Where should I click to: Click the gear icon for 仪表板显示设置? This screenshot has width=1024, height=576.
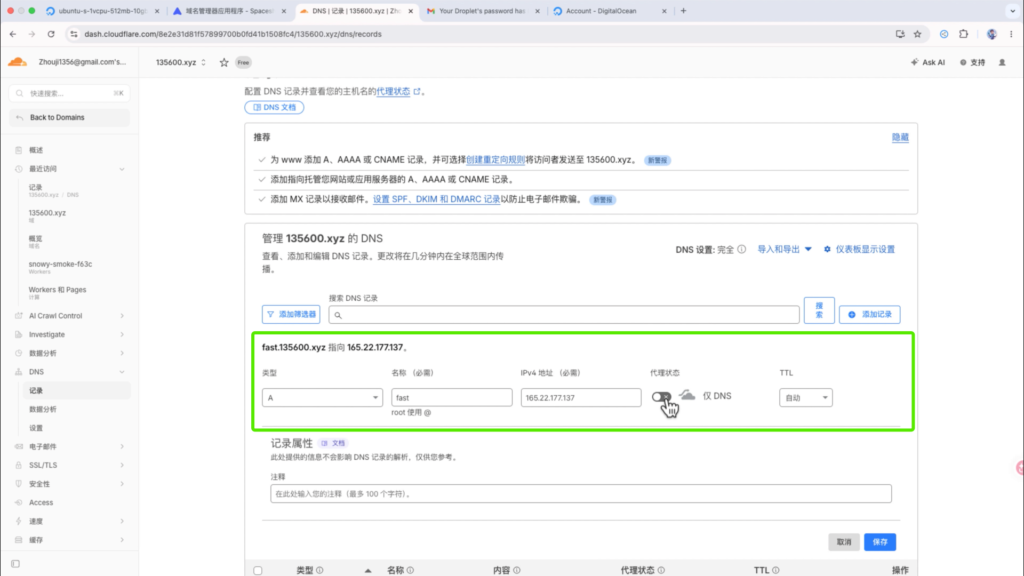coord(827,249)
